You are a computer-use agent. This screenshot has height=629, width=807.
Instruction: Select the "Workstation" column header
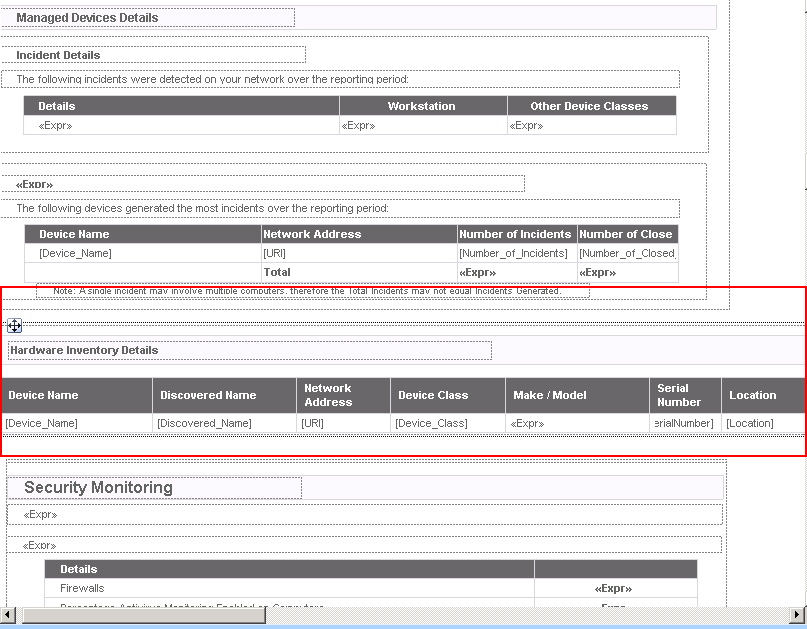coord(424,106)
